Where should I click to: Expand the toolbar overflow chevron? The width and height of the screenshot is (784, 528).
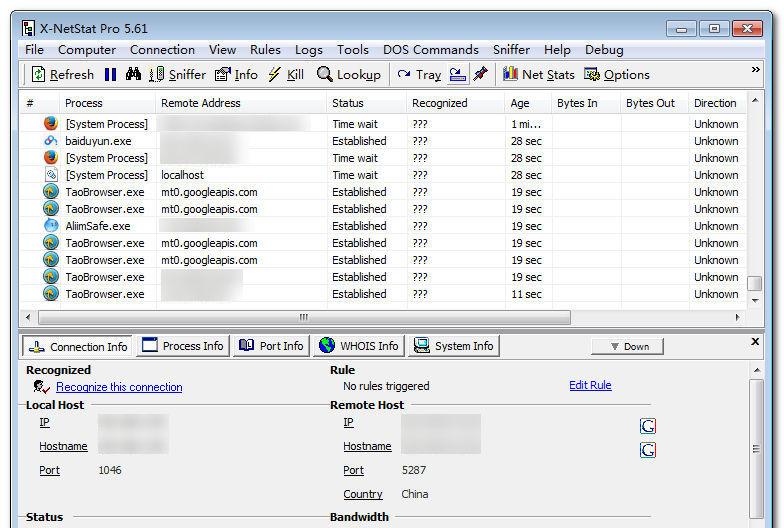click(756, 70)
